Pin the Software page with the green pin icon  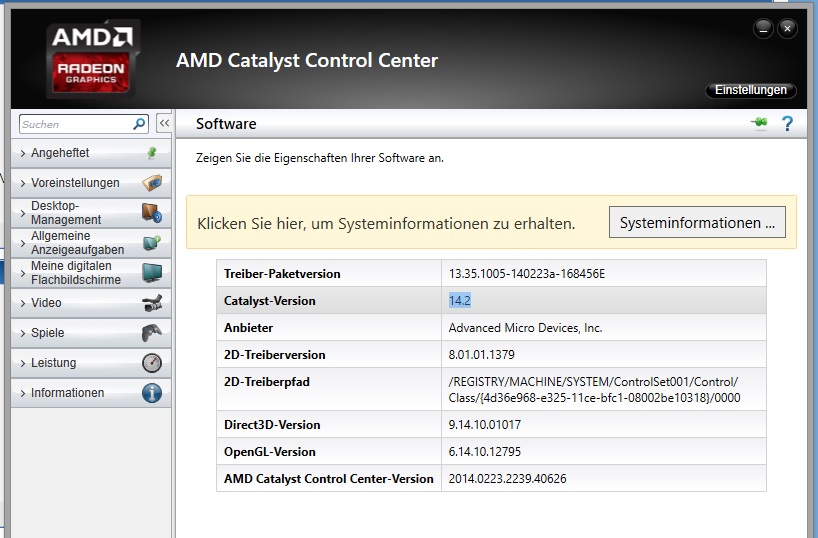pyautogui.click(x=760, y=123)
